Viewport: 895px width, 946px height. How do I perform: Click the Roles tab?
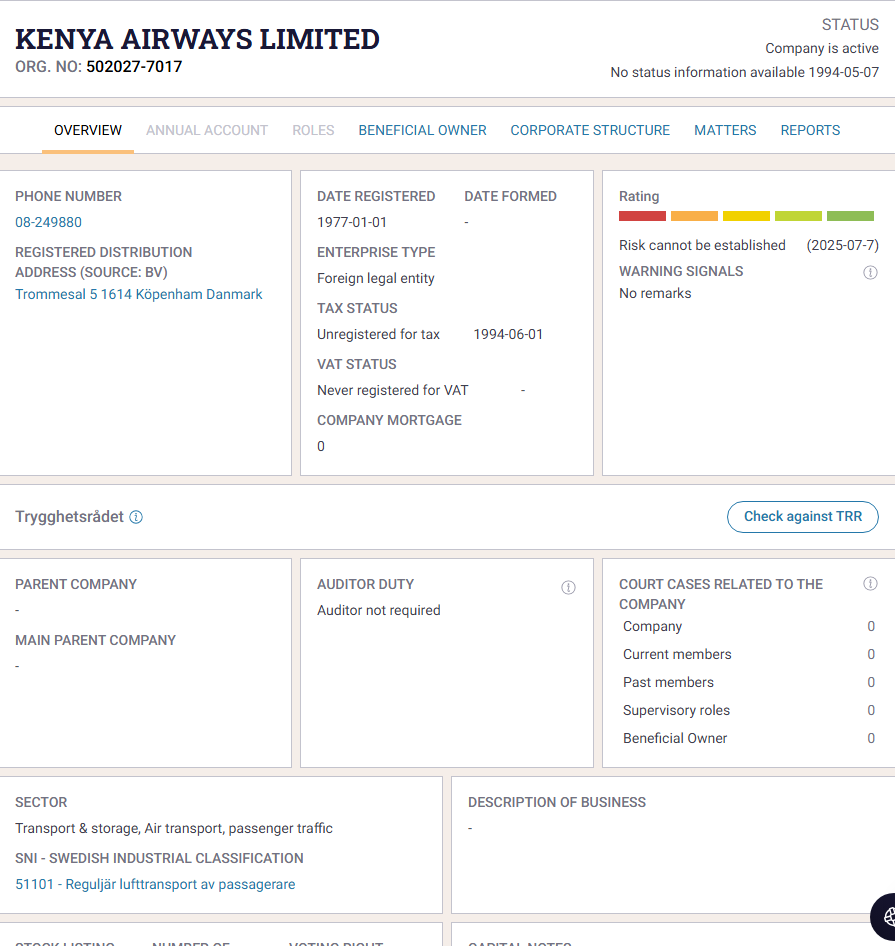click(x=313, y=130)
